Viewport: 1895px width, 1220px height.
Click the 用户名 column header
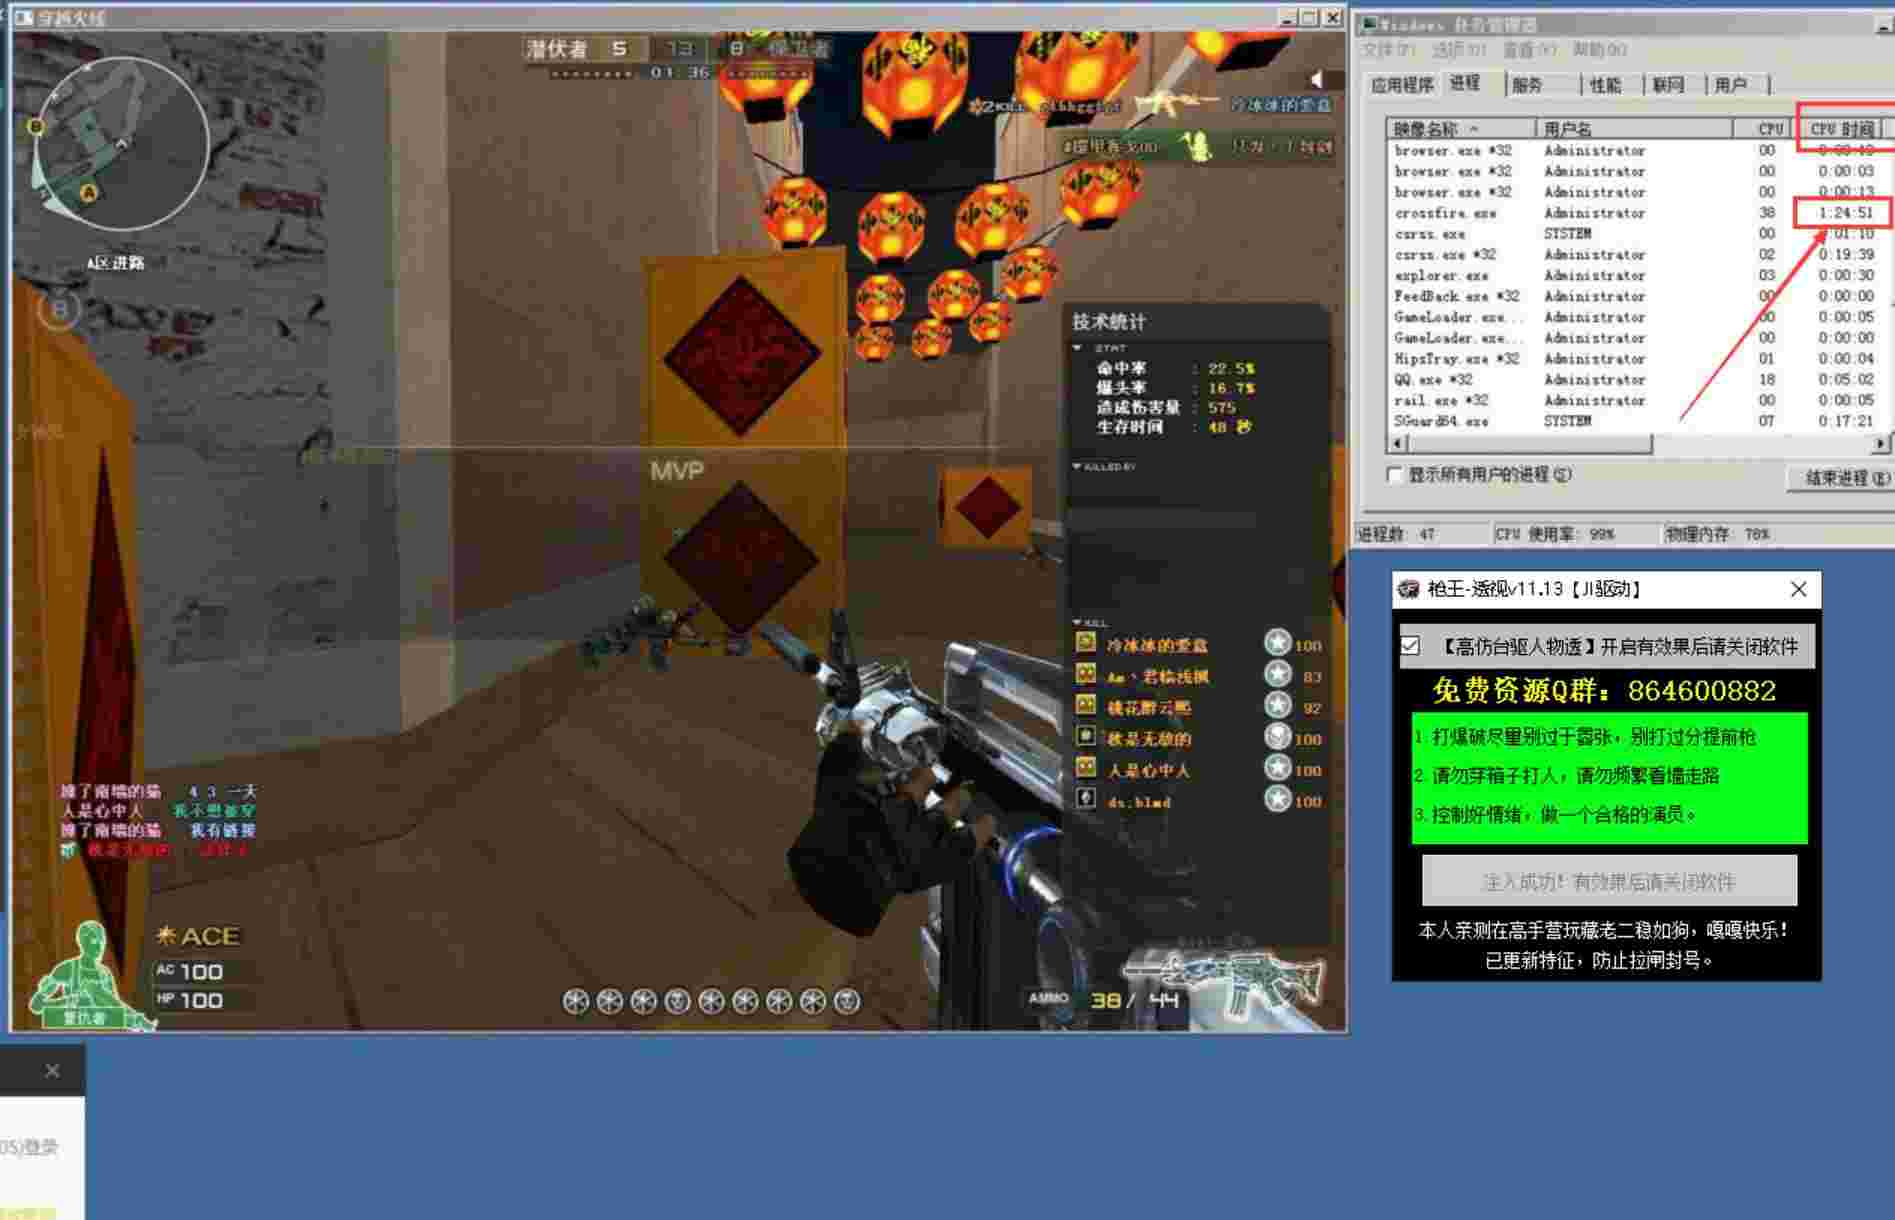(1634, 129)
